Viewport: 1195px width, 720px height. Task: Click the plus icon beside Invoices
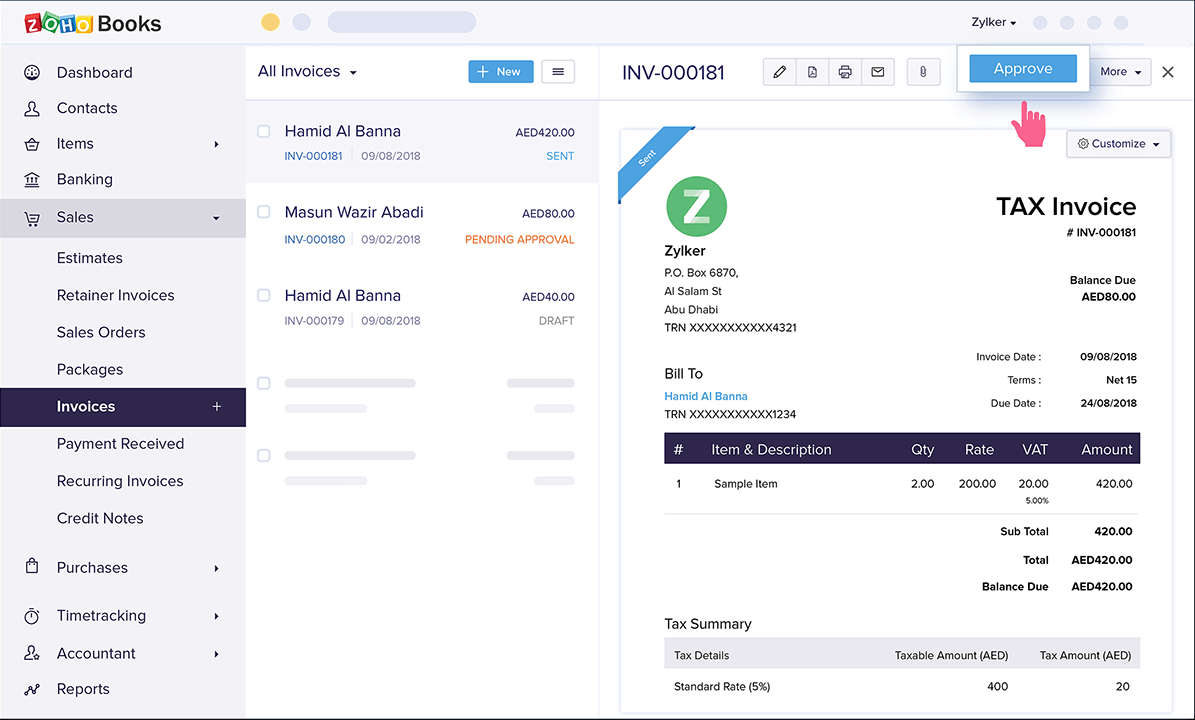click(217, 407)
